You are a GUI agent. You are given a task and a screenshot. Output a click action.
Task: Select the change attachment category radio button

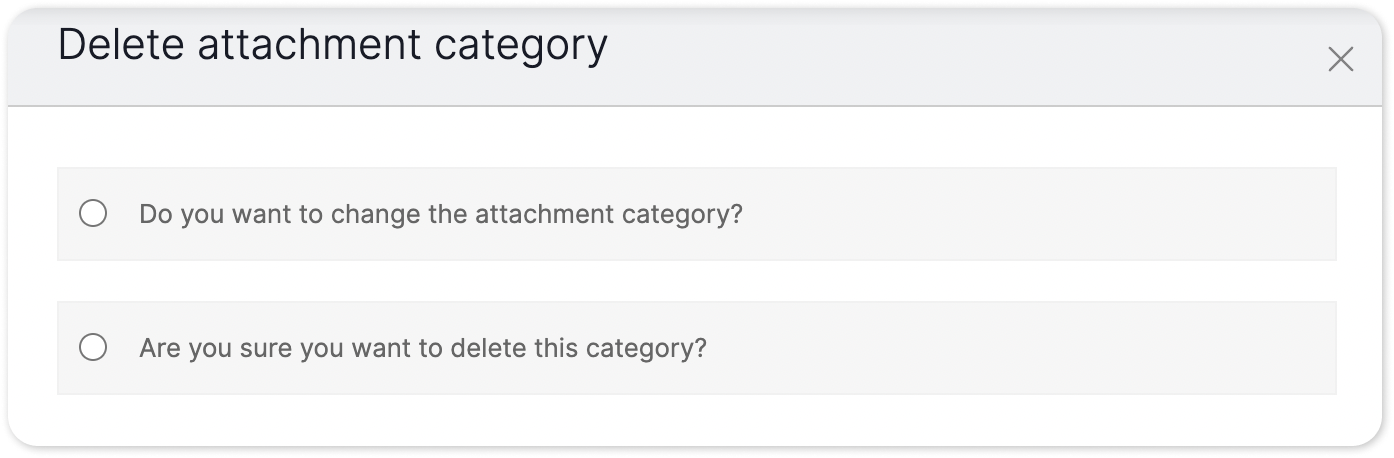click(x=93, y=214)
